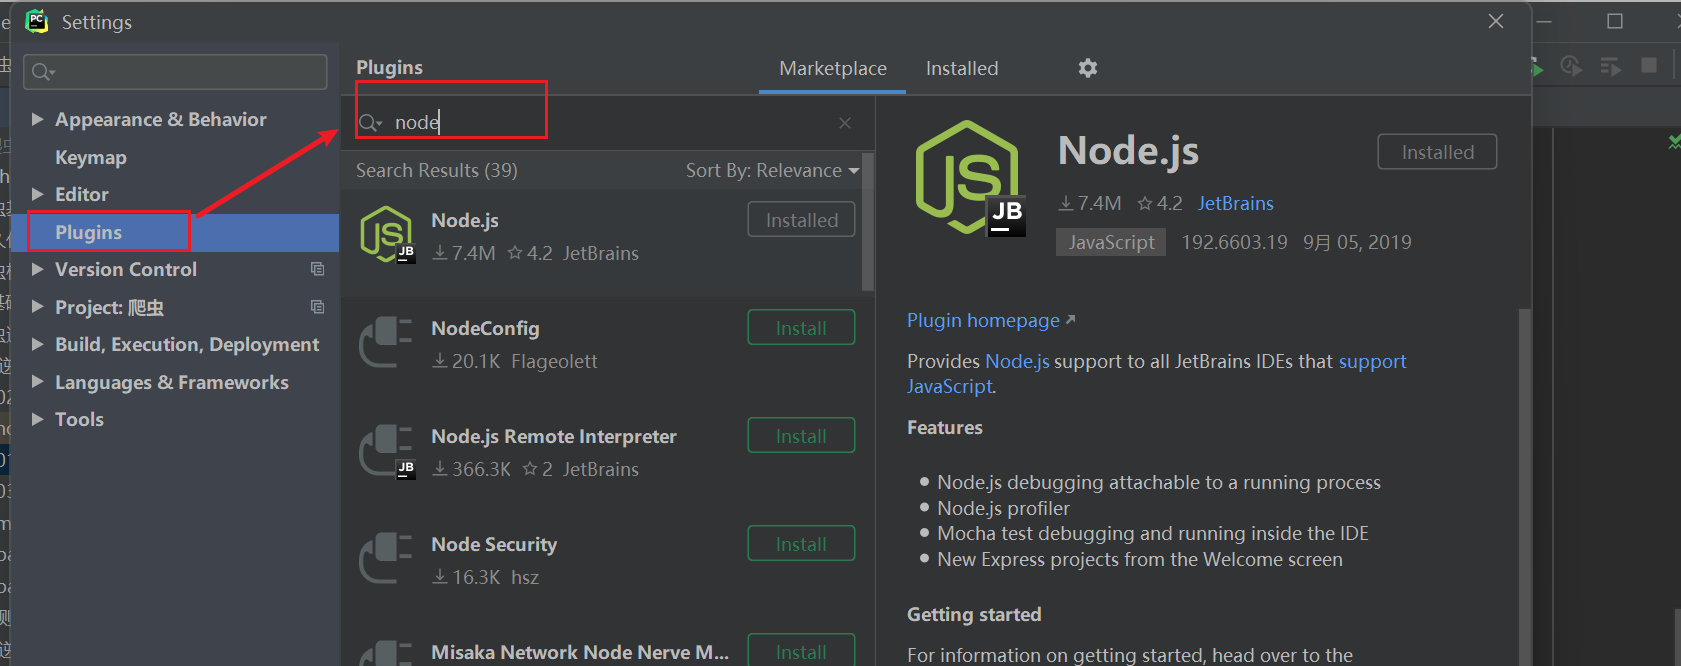The width and height of the screenshot is (1681, 666).
Task: Expand the Appearance & Behavior section
Action: 37,119
